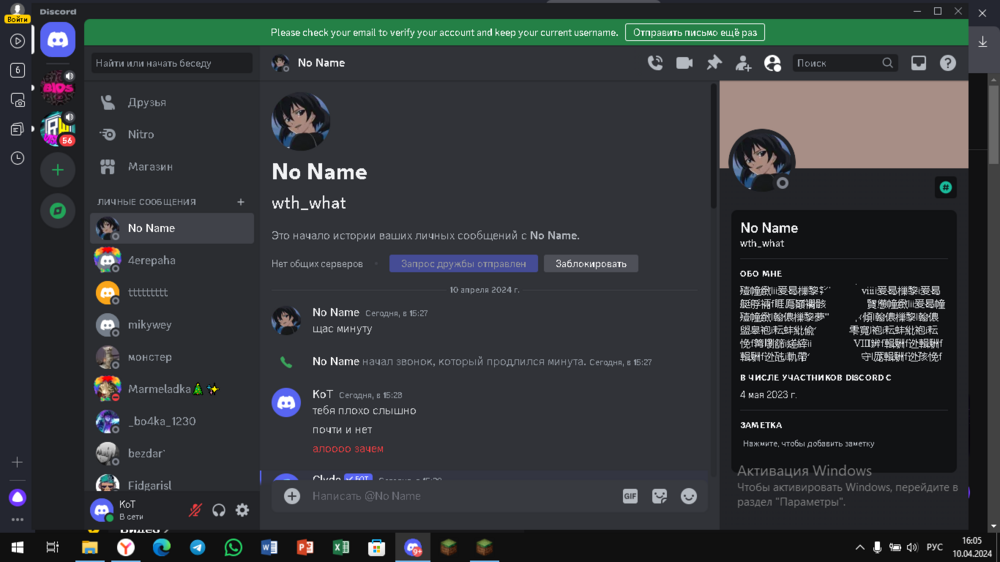The image size is (1000, 562).
Task: Click the find or start conversation field
Action: coord(172,63)
